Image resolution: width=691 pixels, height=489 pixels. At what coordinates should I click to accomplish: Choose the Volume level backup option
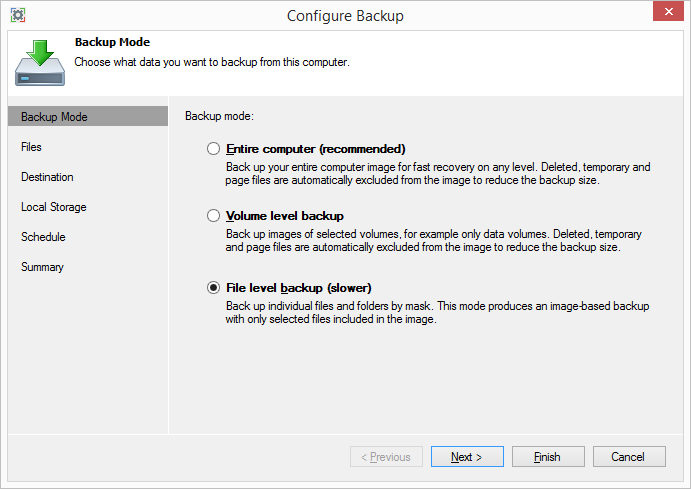click(213, 215)
